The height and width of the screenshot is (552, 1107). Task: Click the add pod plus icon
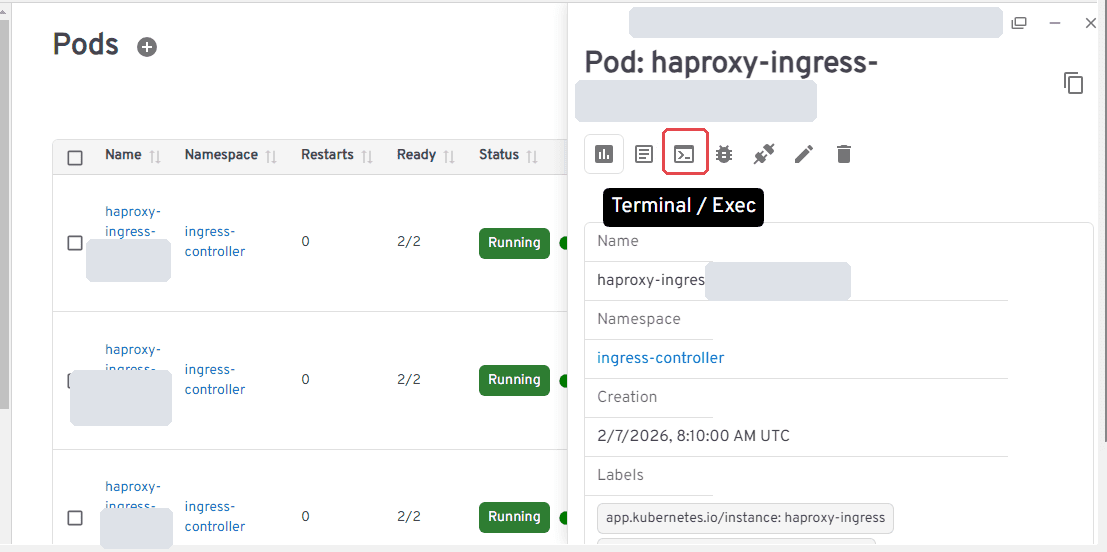point(147,47)
